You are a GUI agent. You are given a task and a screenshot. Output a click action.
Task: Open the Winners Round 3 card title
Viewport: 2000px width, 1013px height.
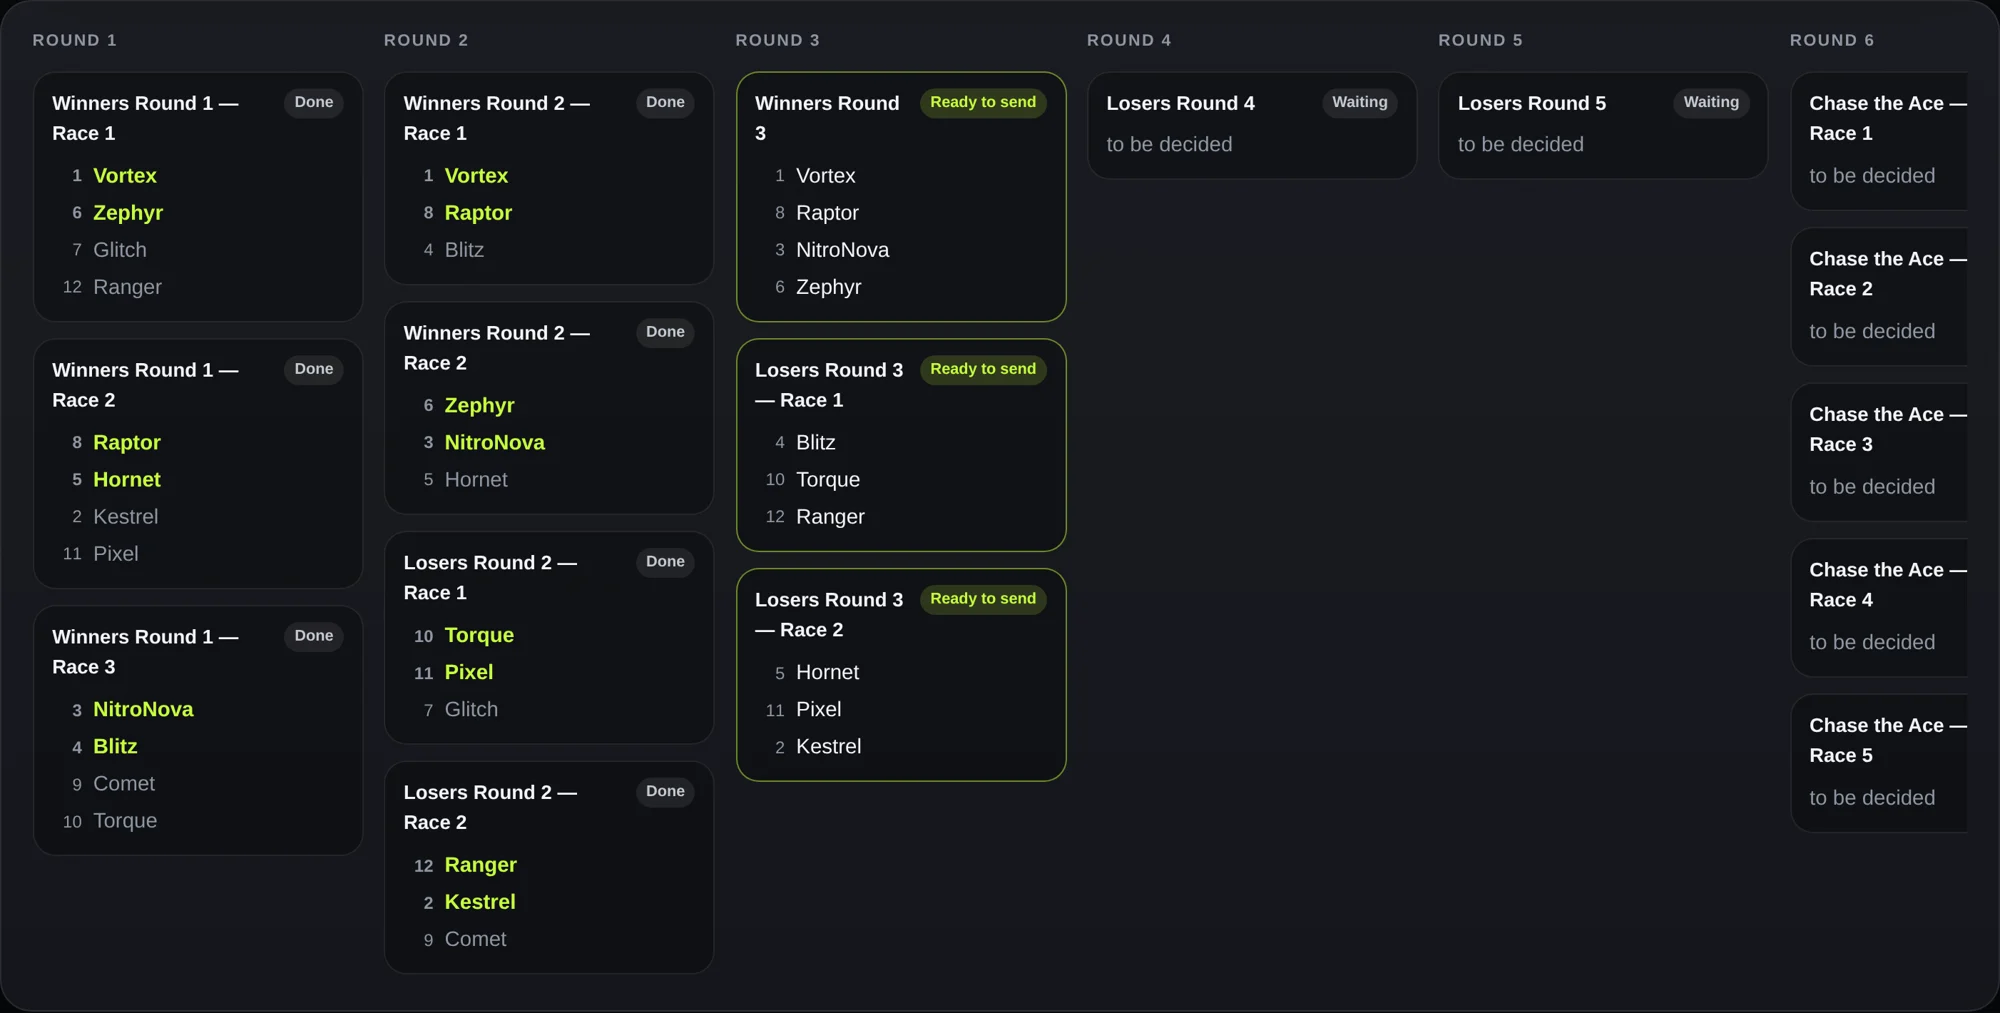[x=827, y=118]
